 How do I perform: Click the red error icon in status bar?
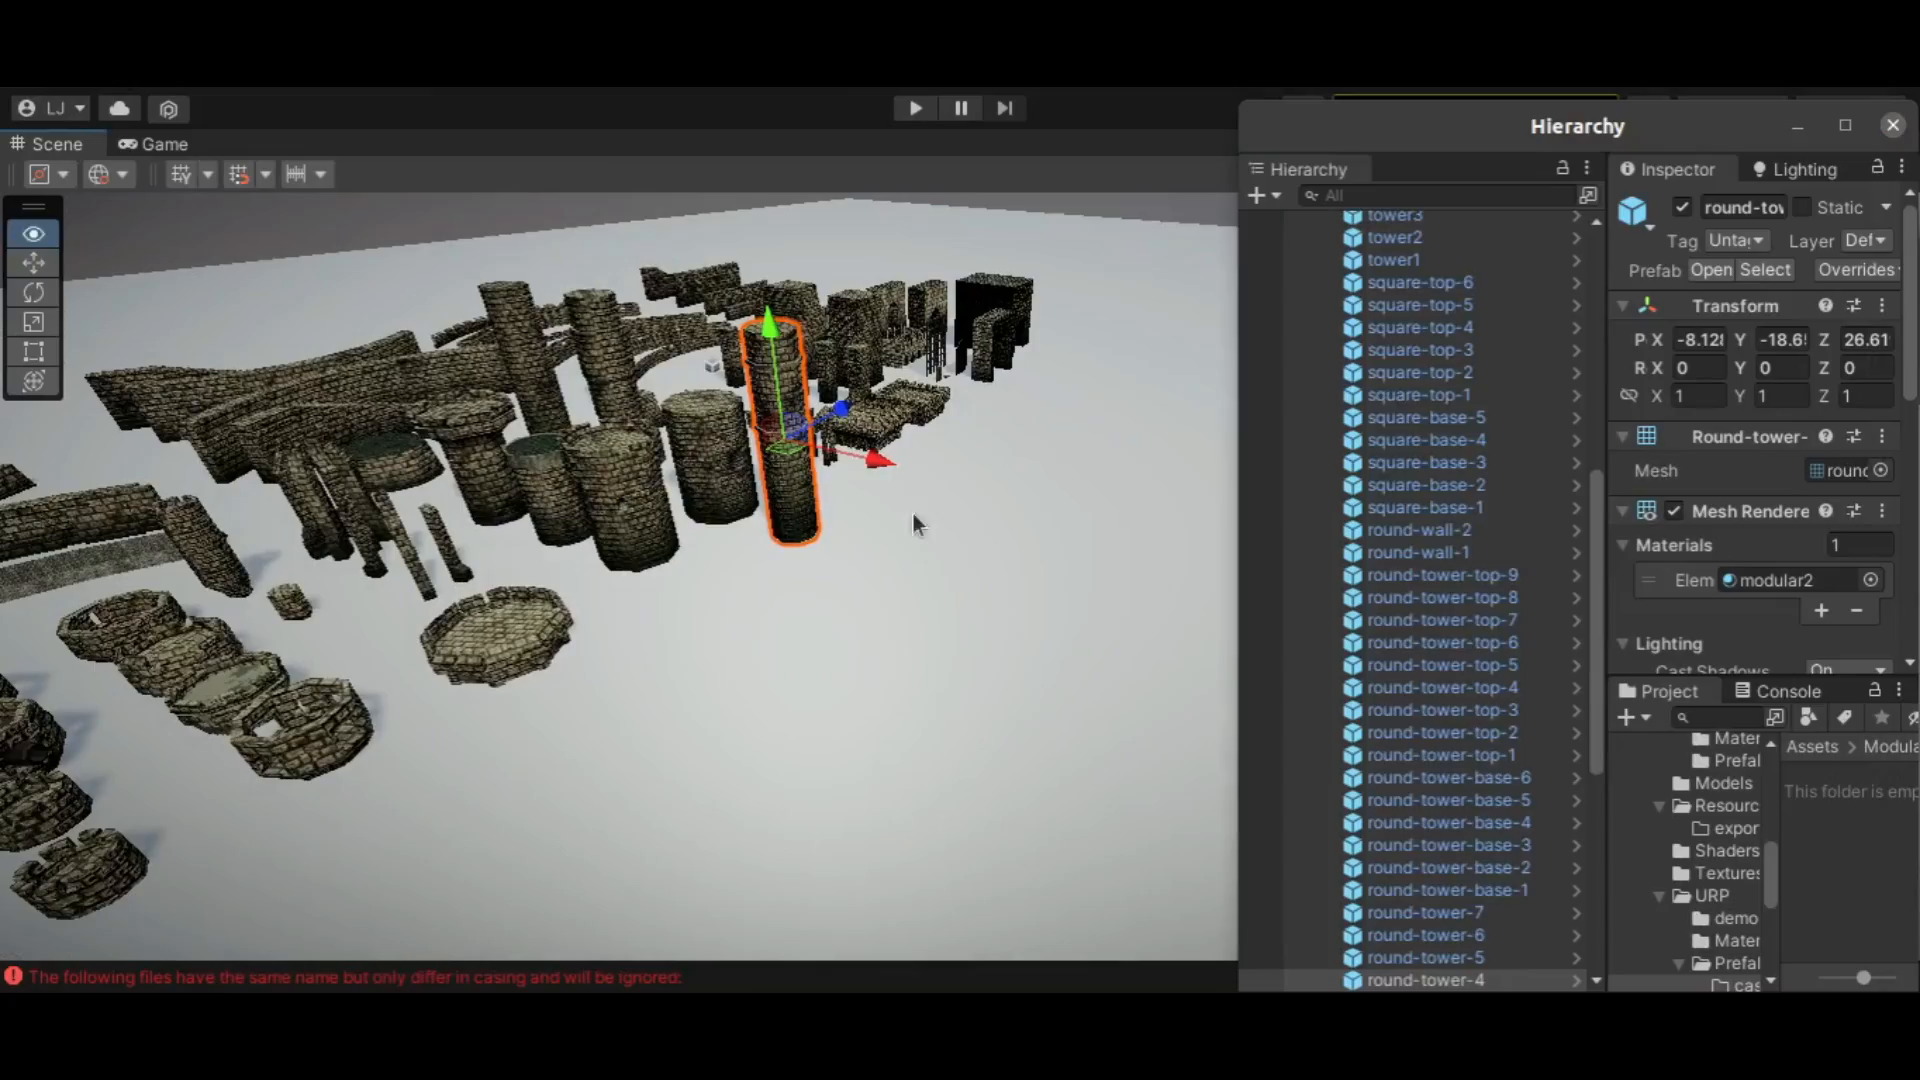[13, 976]
